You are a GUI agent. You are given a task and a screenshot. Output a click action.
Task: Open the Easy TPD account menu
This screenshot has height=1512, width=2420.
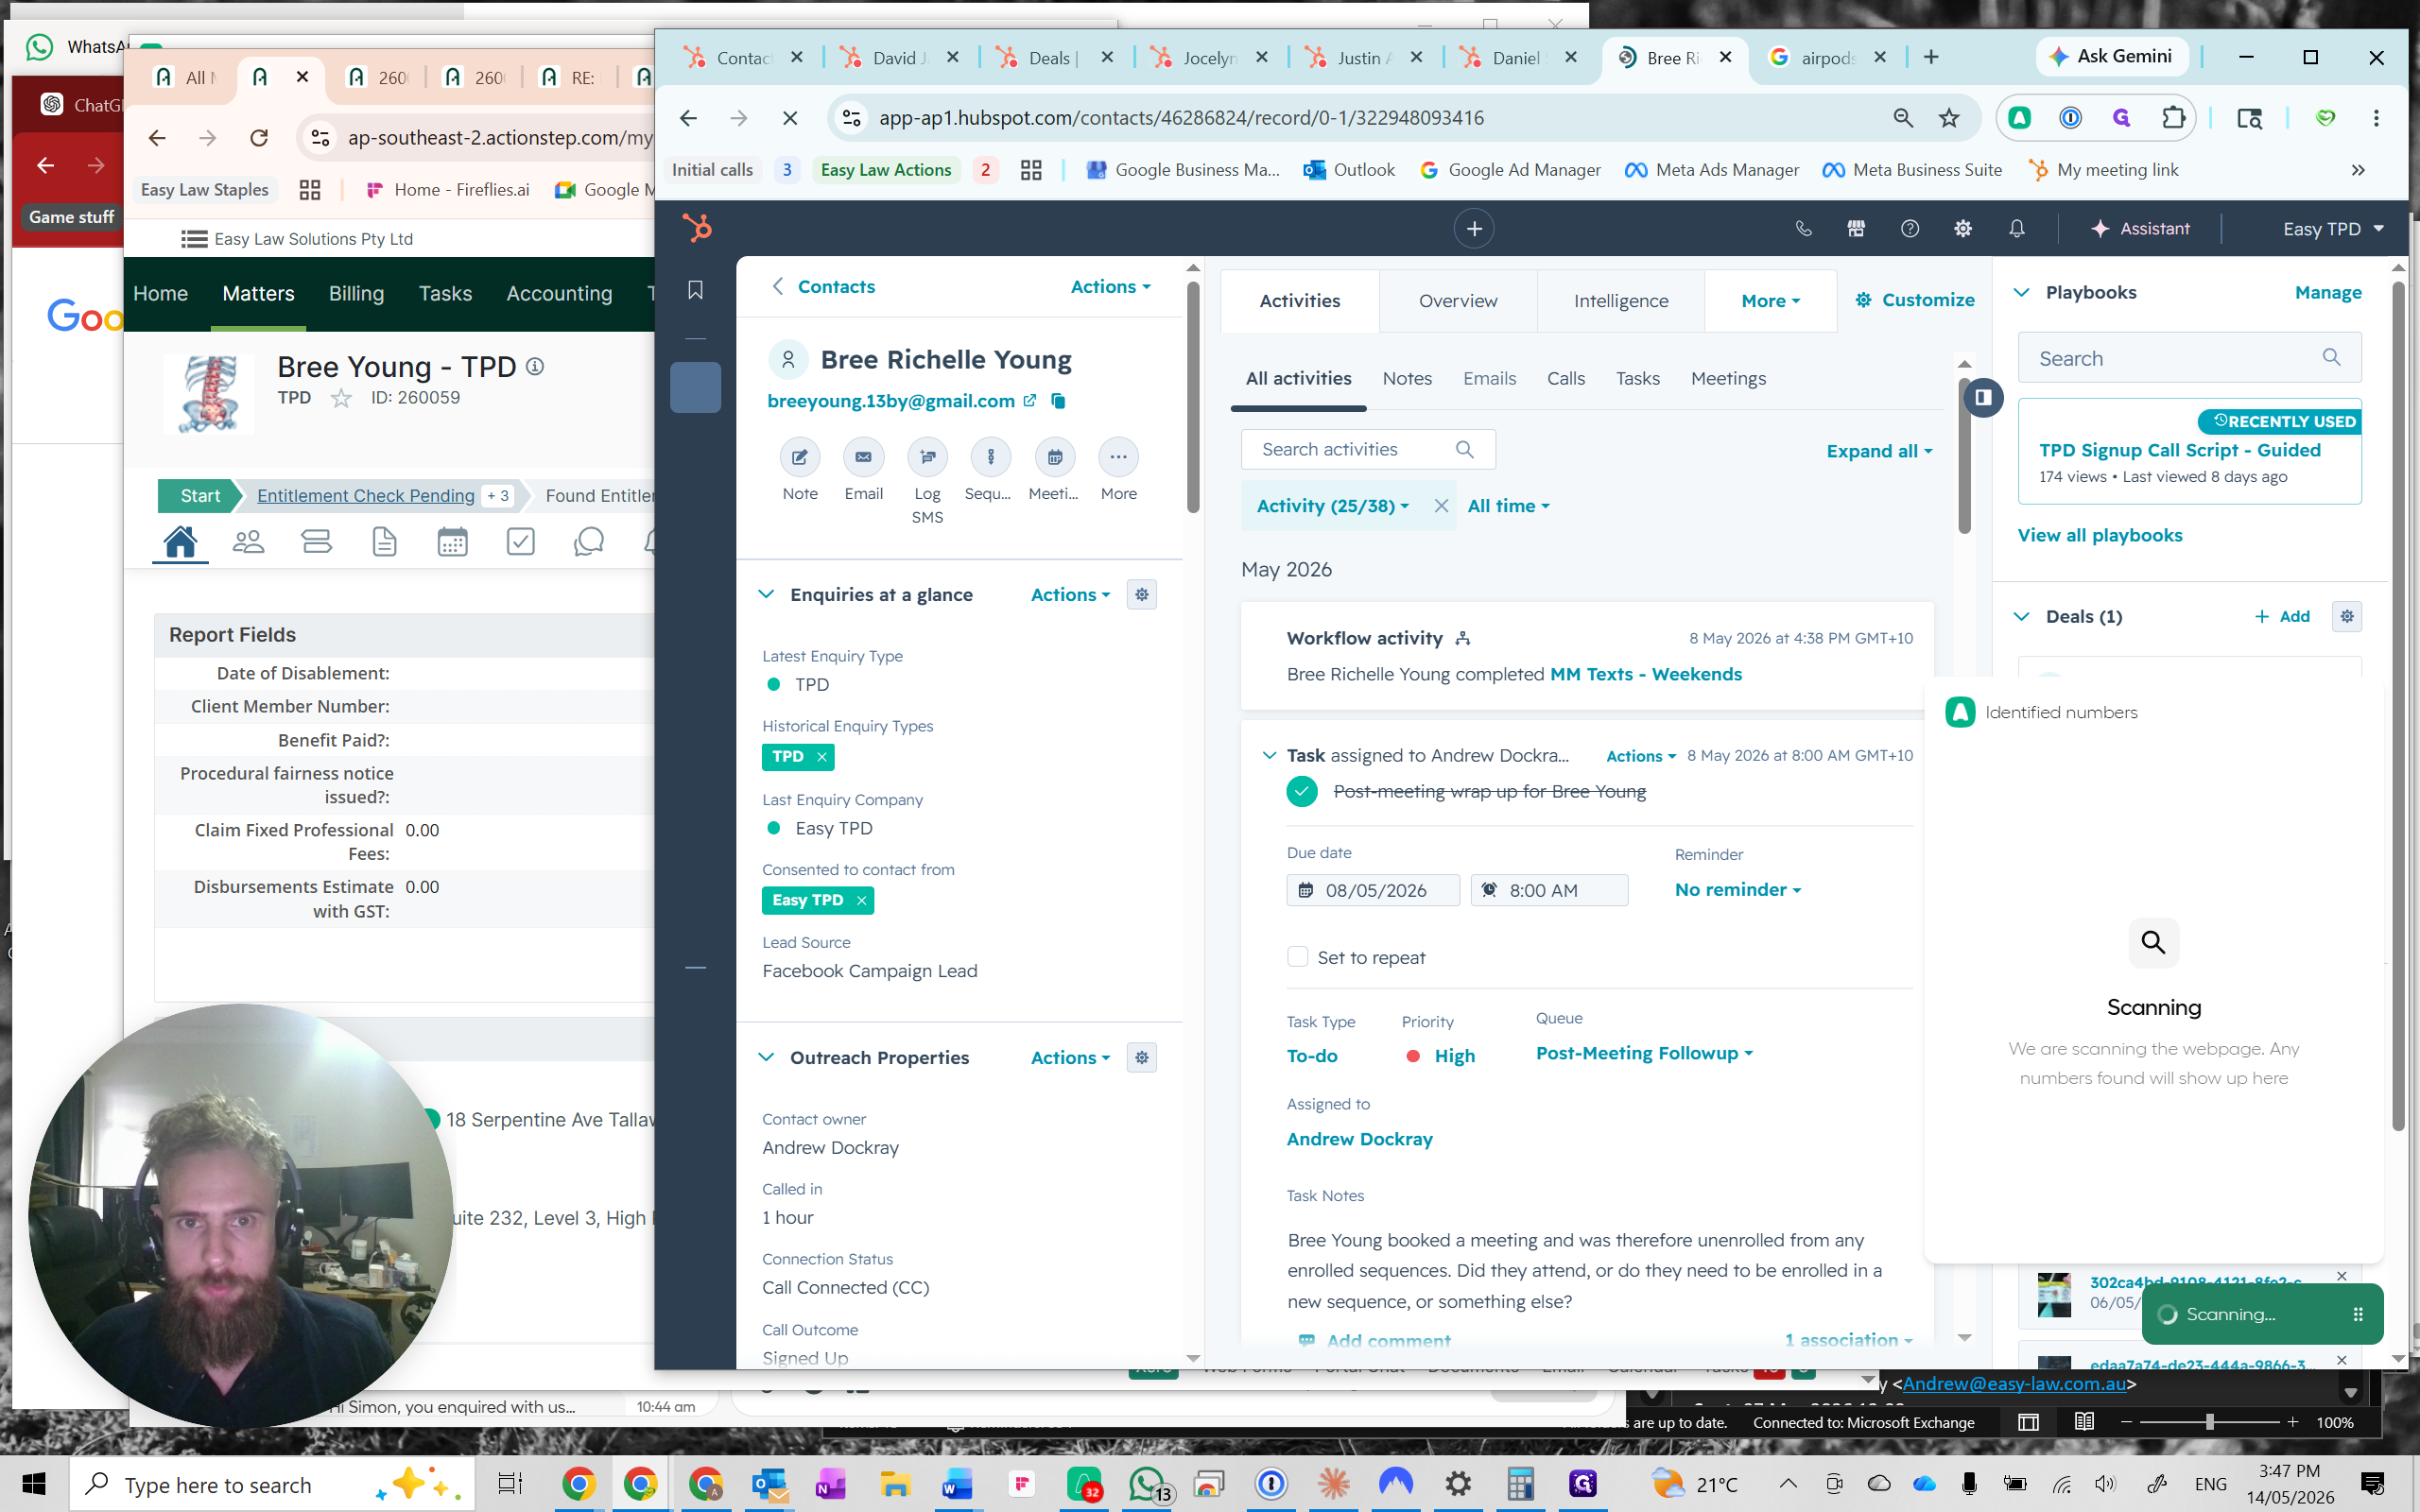pos(2333,229)
